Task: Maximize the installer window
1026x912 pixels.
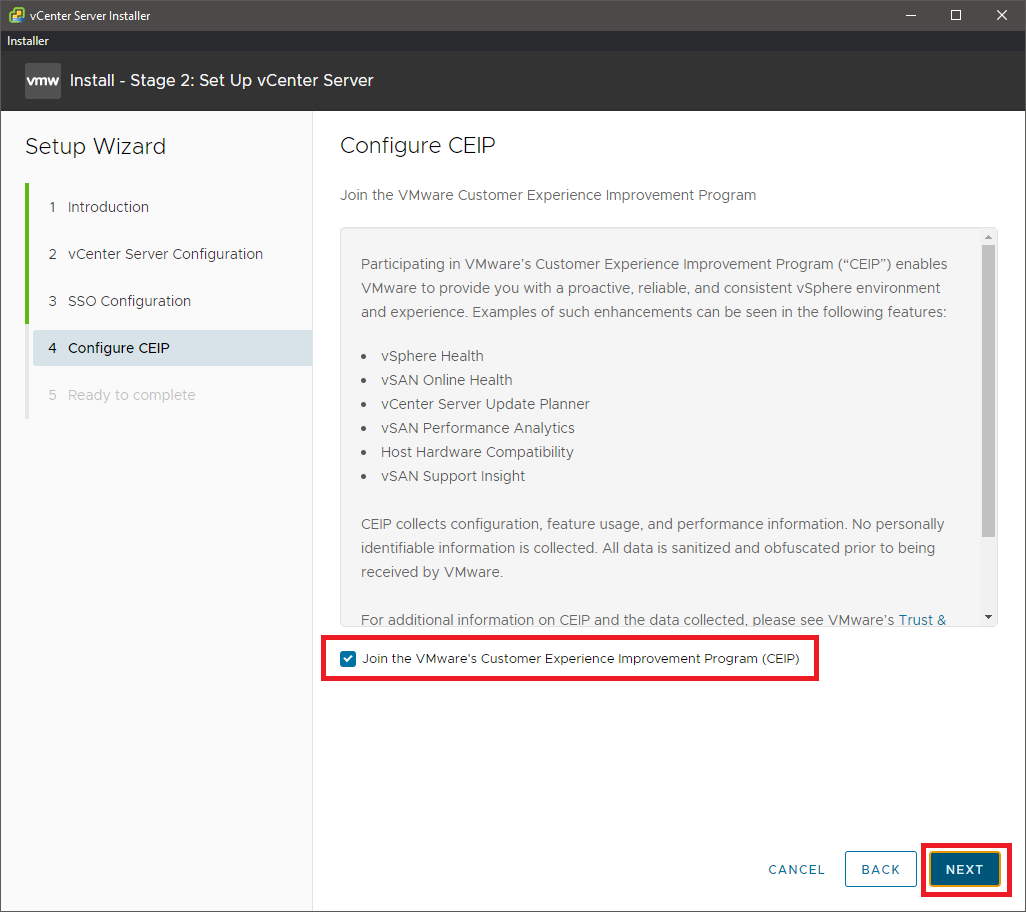Action: click(956, 15)
